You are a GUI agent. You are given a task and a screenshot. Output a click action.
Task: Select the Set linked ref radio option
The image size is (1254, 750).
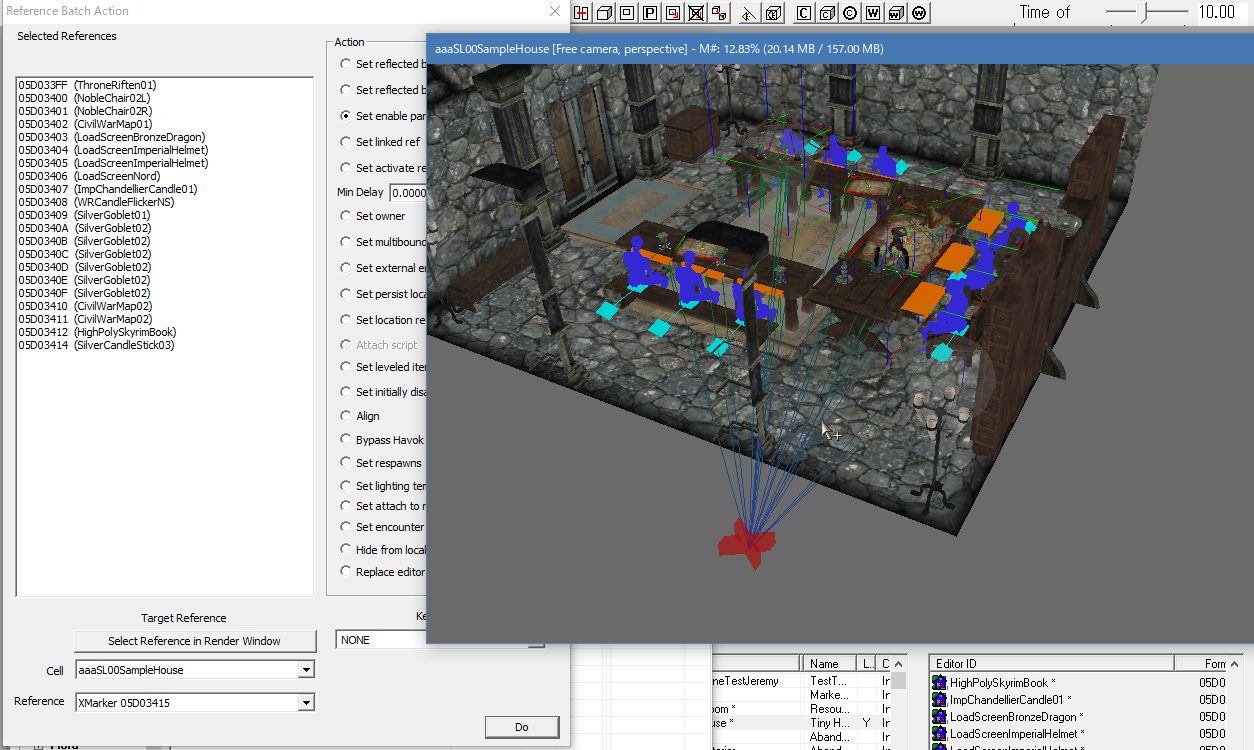pyautogui.click(x=346, y=142)
